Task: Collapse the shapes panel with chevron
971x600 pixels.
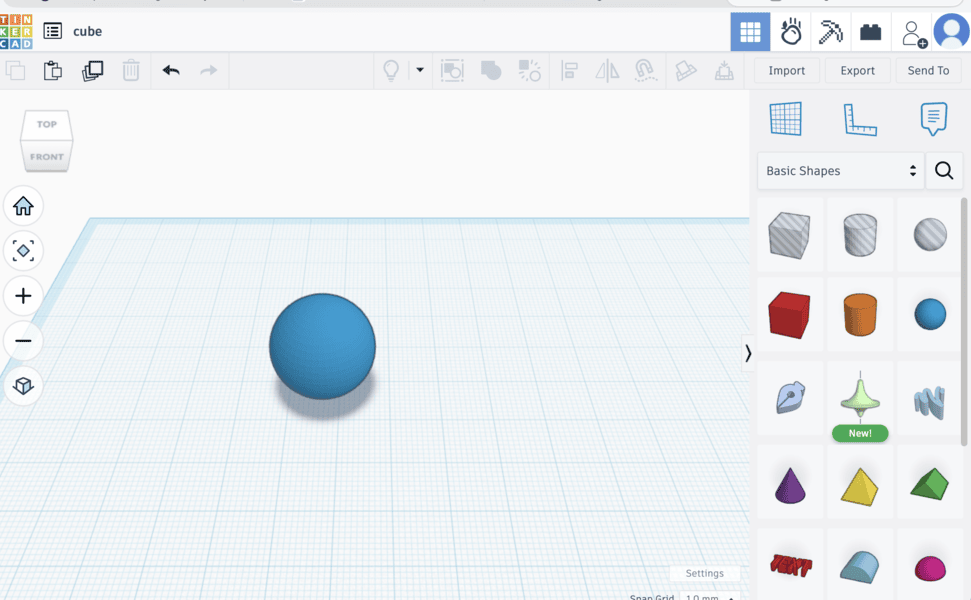Action: tap(748, 353)
